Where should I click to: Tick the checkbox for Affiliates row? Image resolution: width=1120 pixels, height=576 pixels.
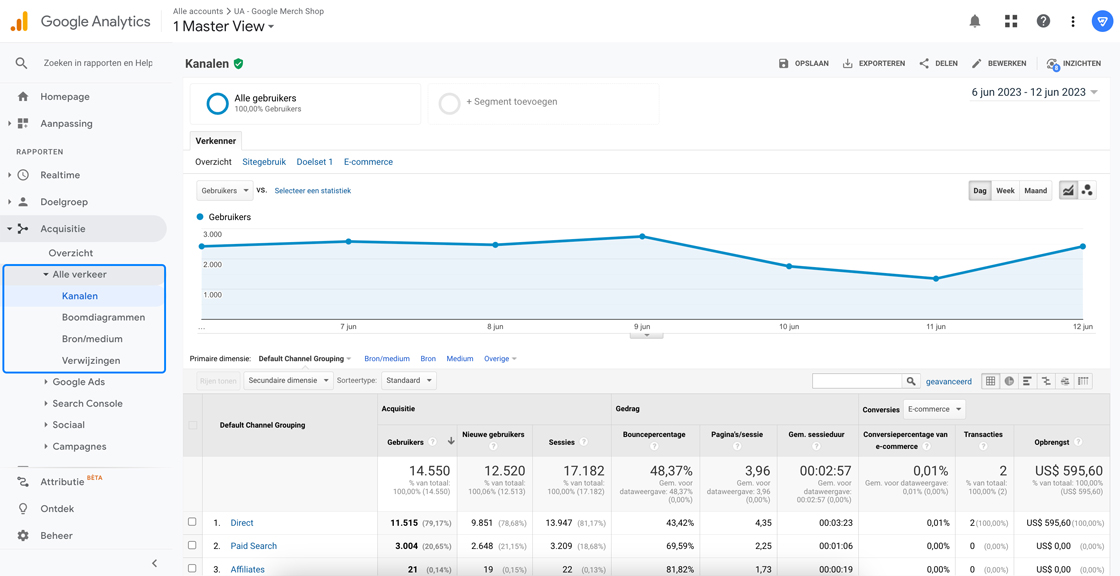click(192, 569)
